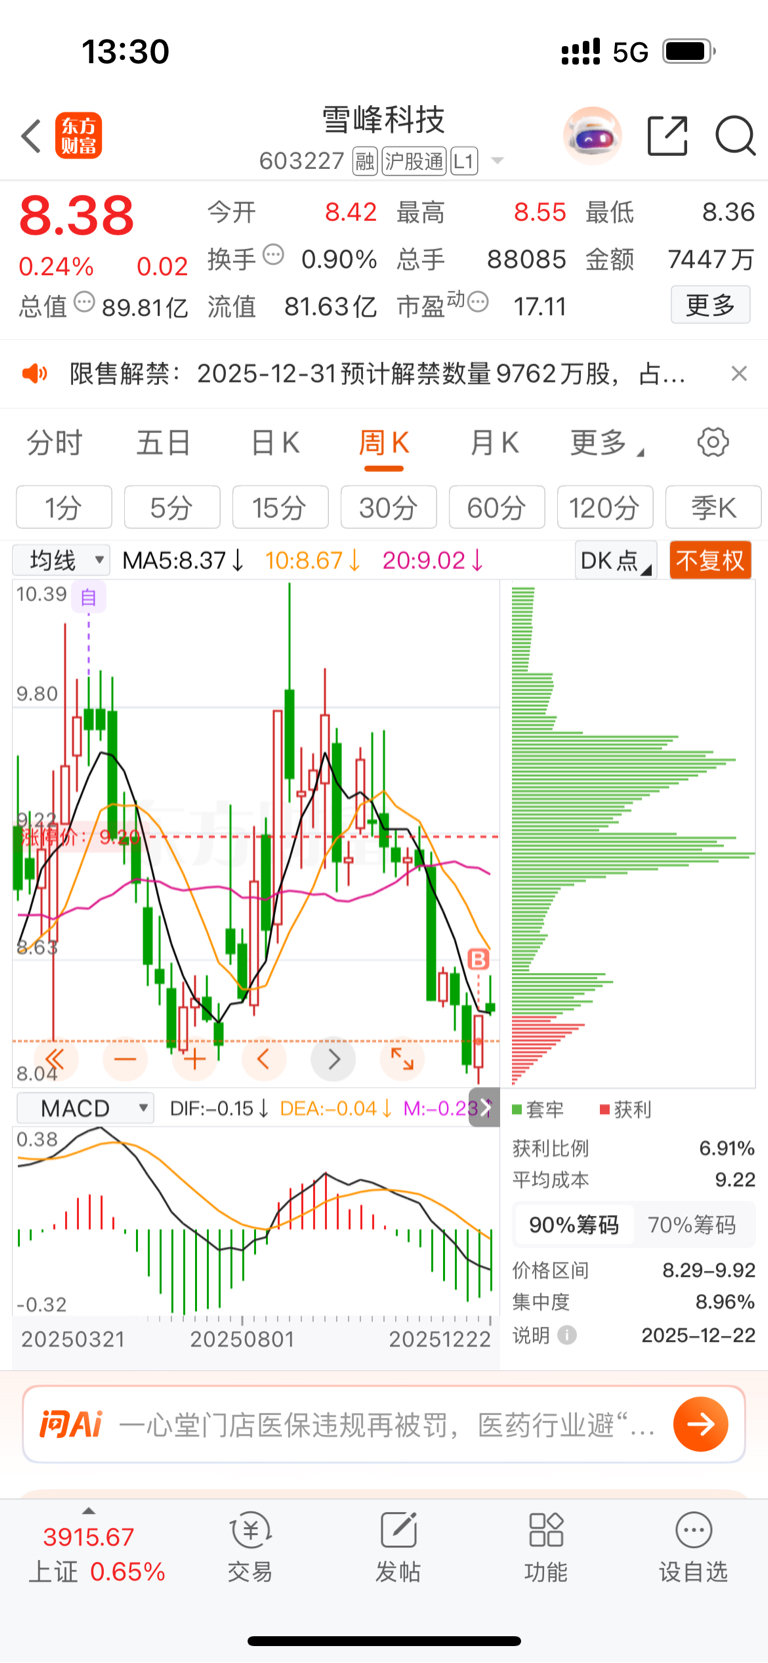Tap the share export icon
The image size is (768, 1663).
click(x=667, y=136)
